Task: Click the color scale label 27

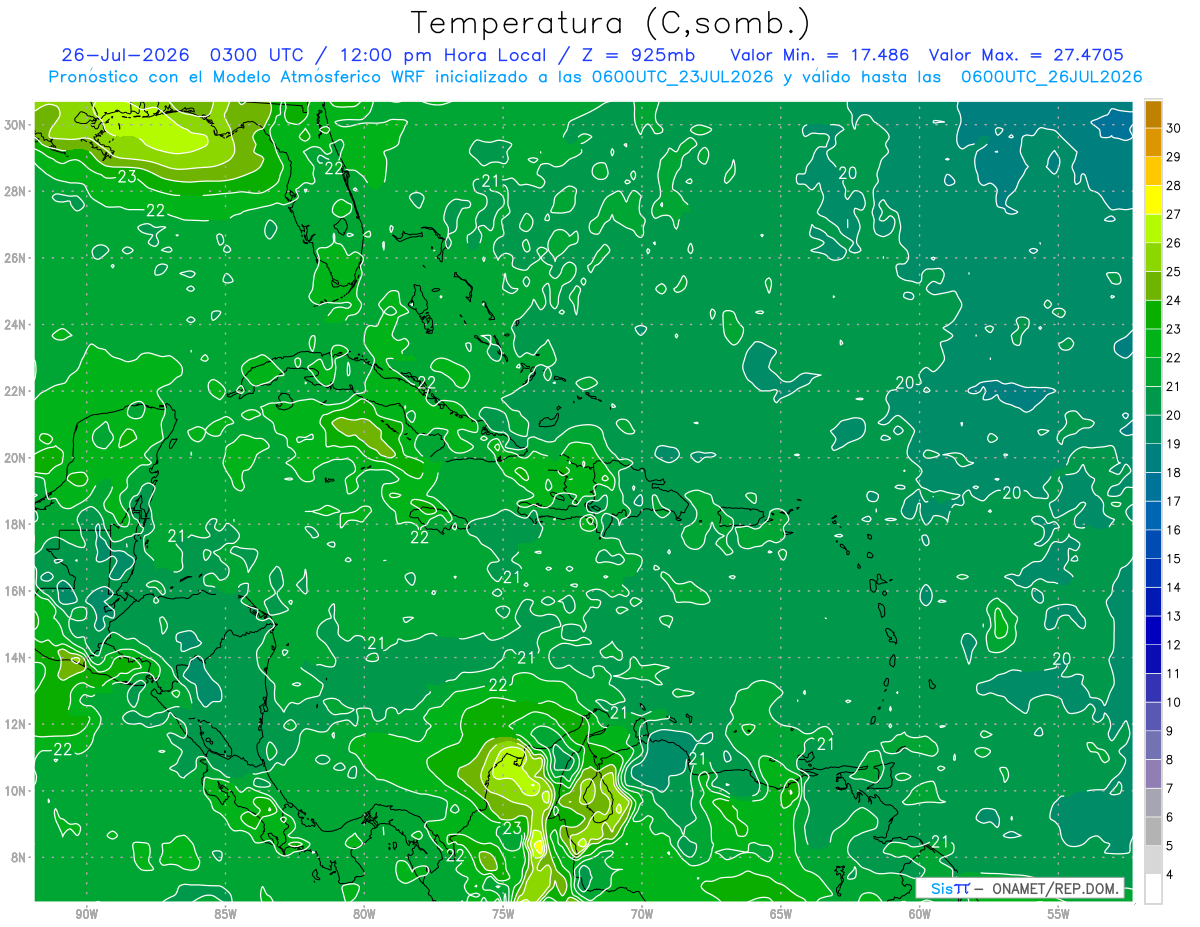Action: coord(1173,214)
